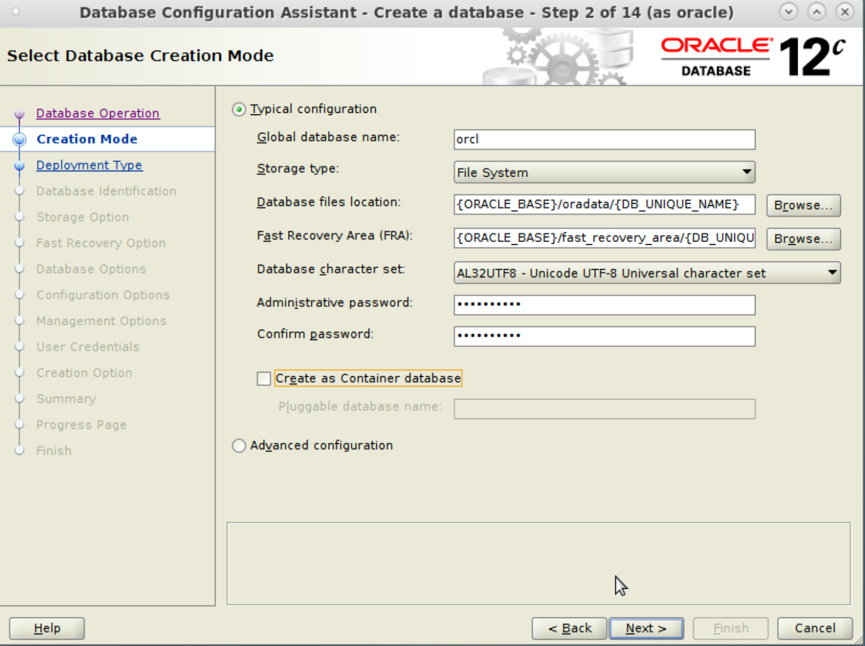
Task: Cancel the database creation wizard
Action: click(815, 628)
